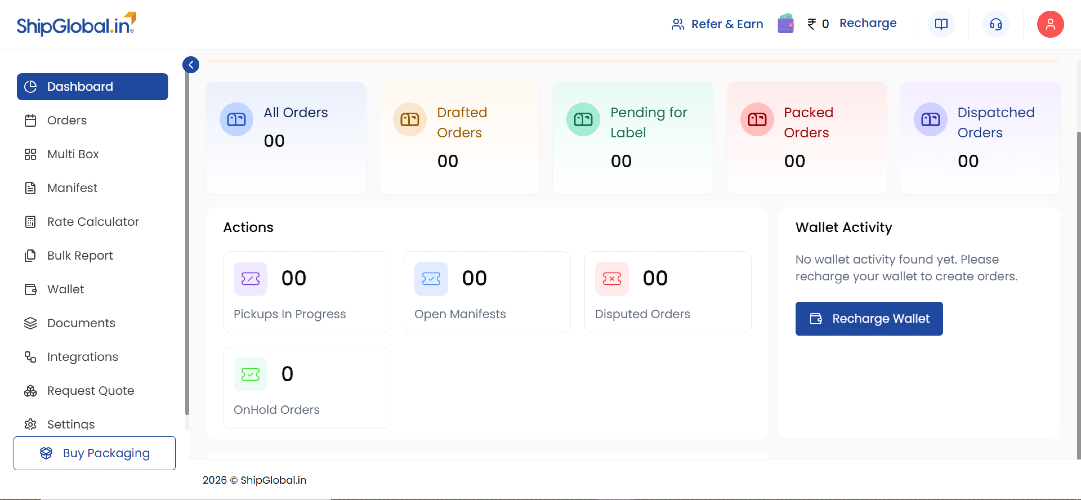Click the Pickups In Progress ticket icon

(x=250, y=279)
